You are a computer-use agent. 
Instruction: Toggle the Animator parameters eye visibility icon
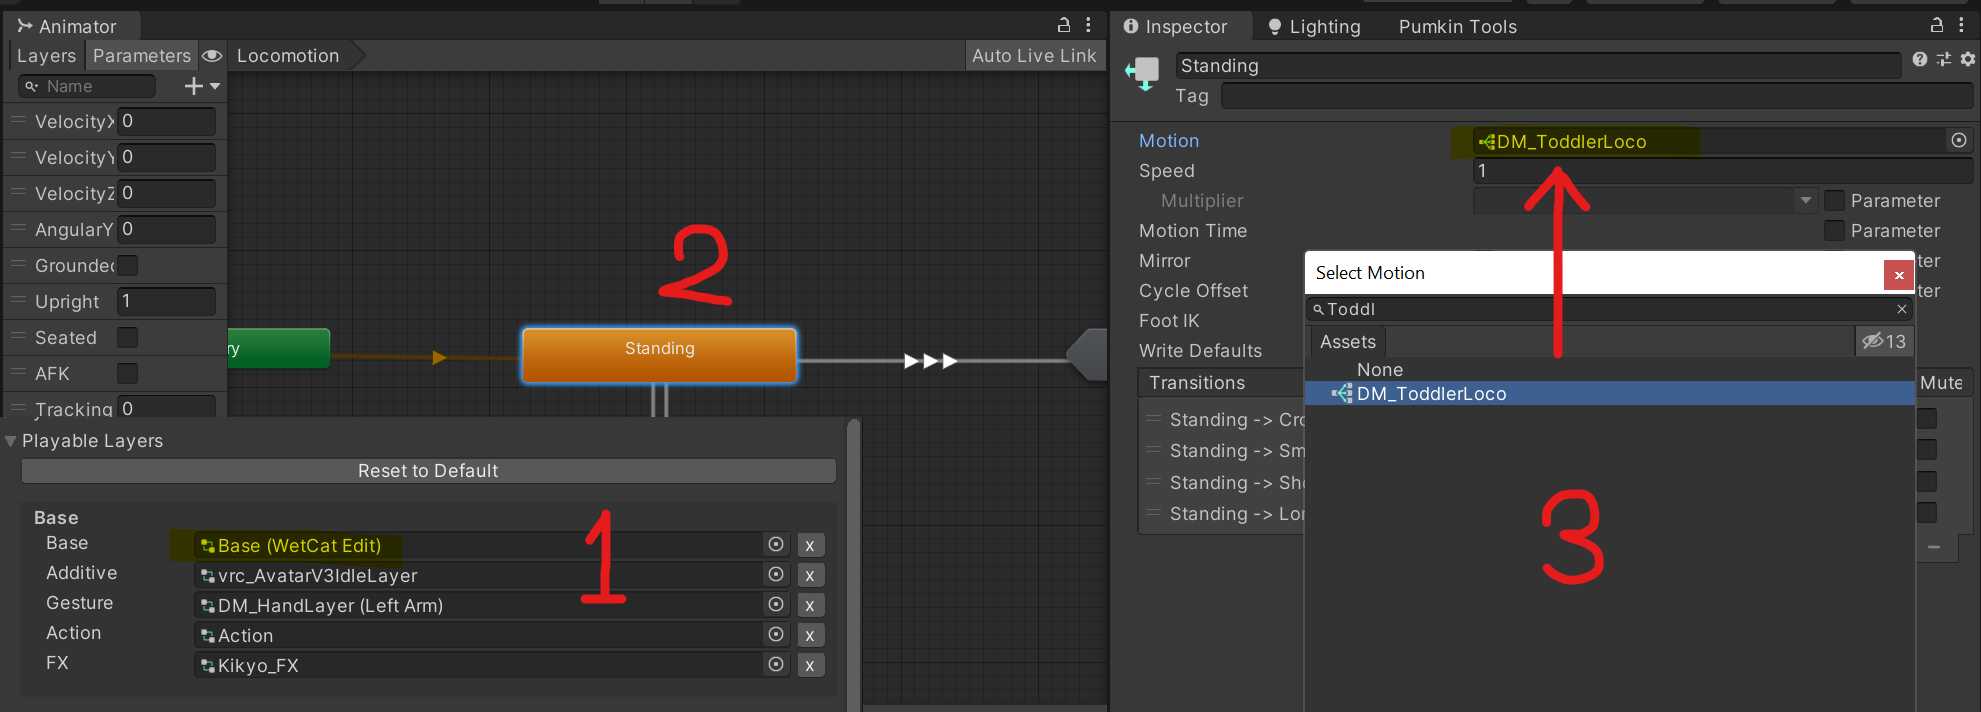[212, 56]
